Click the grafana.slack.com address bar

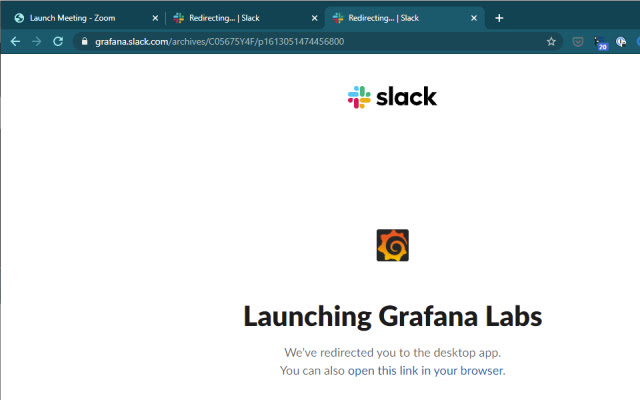(x=300, y=42)
